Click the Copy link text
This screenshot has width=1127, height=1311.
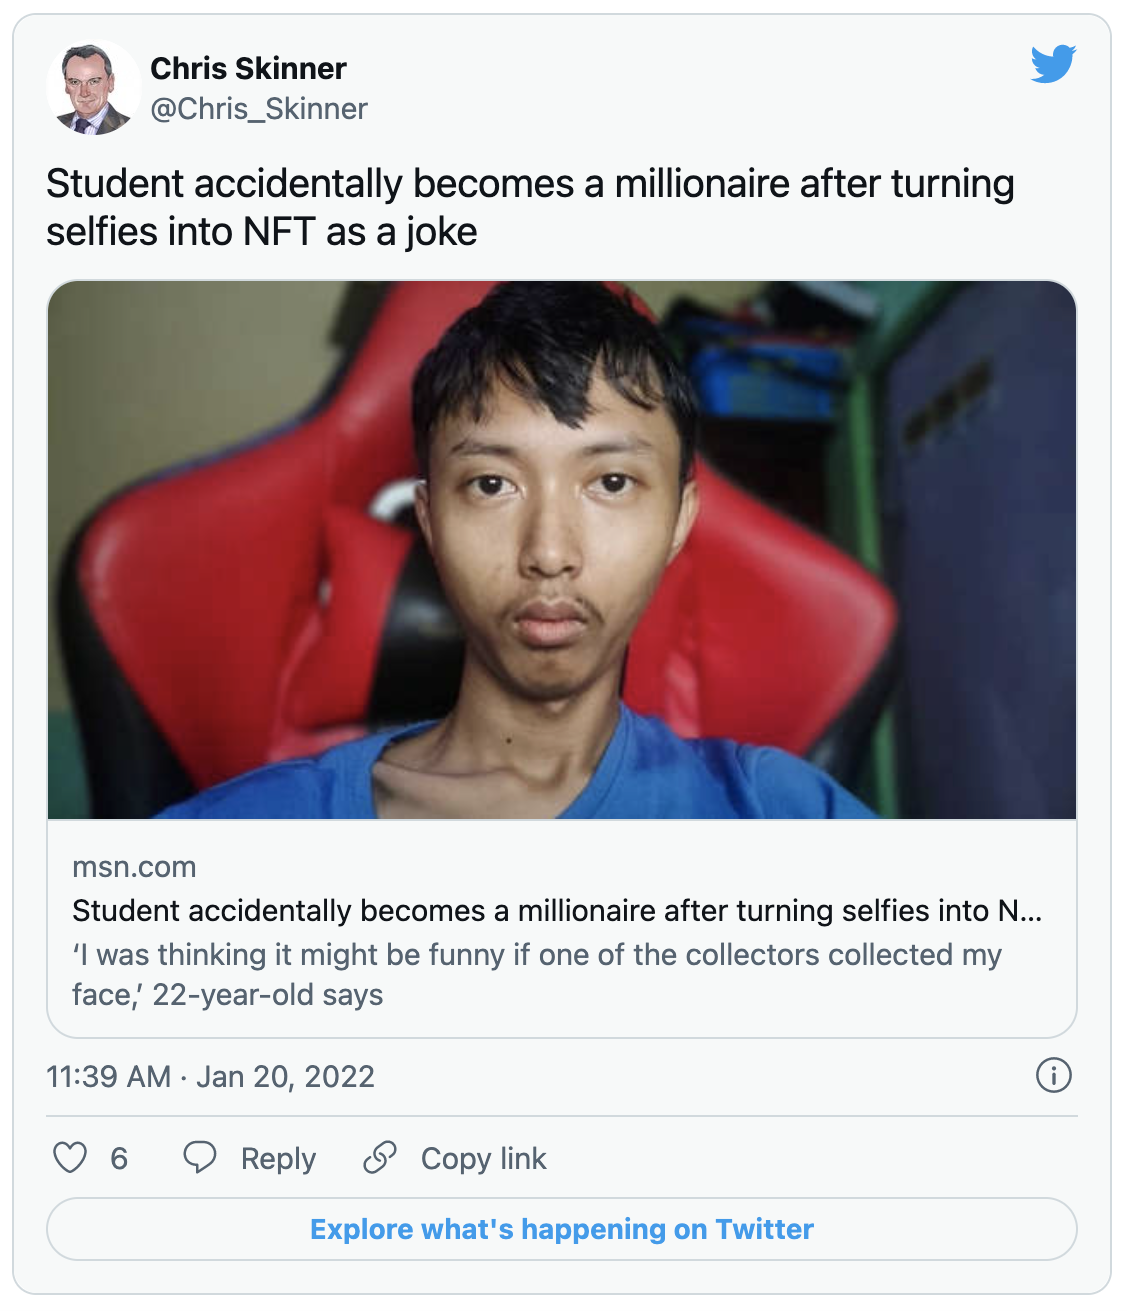coord(483,1159)
